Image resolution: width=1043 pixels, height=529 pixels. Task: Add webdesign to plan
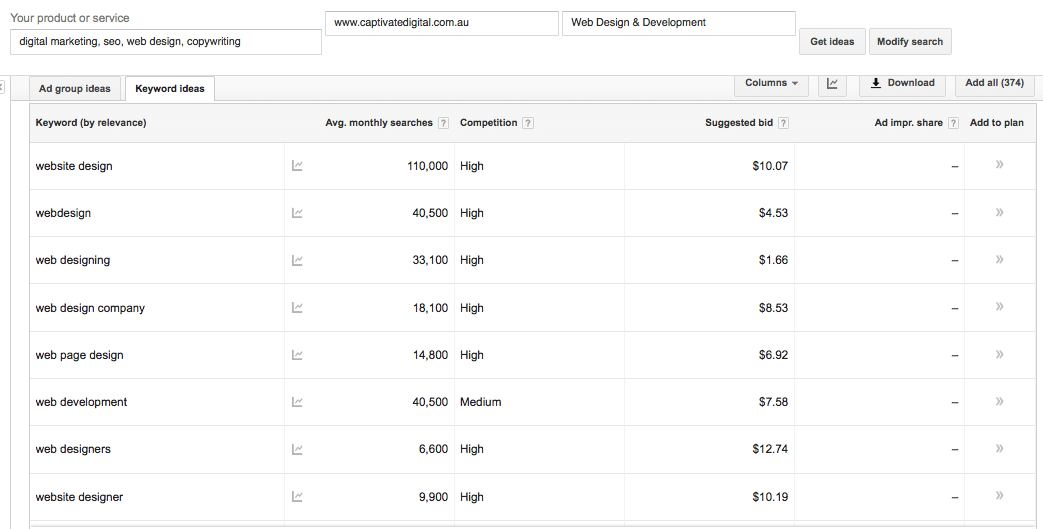coord(999,212)
